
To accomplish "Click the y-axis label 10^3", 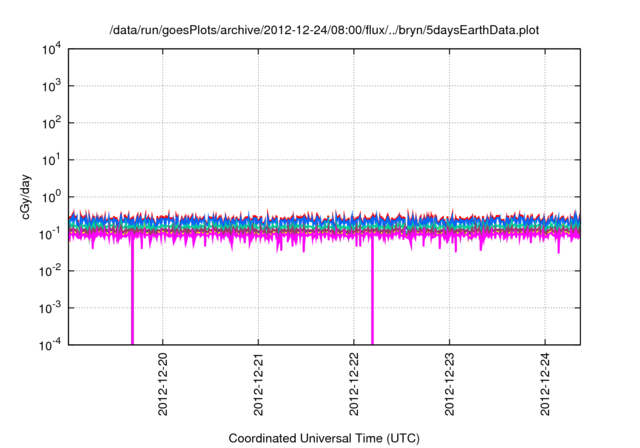I will point(52,86).
